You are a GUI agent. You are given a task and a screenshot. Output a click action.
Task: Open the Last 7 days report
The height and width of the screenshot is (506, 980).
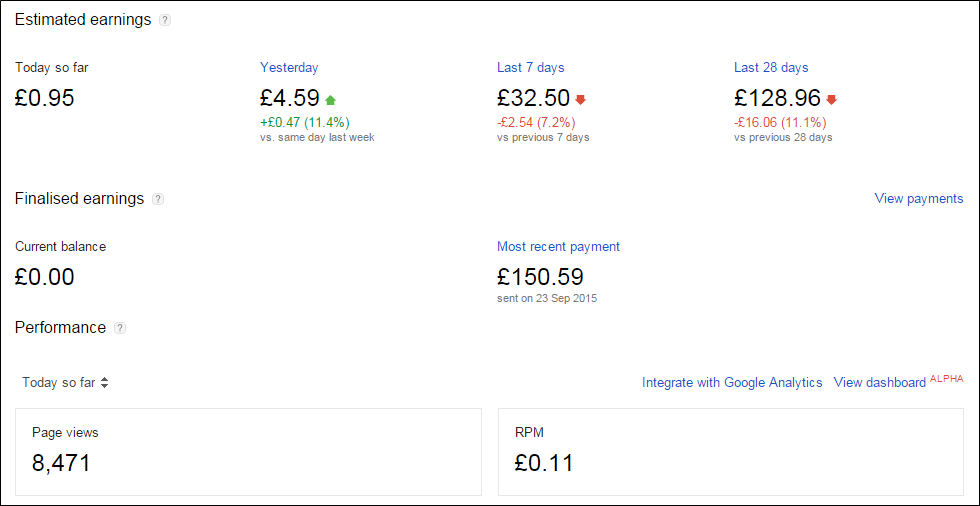[x=531, y=67]
